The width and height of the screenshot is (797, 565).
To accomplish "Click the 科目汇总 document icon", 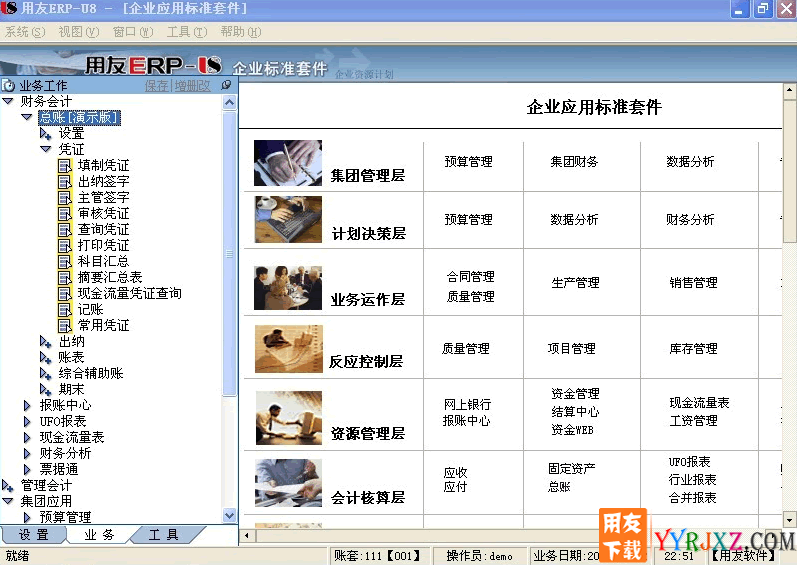I will click(65, 262).
